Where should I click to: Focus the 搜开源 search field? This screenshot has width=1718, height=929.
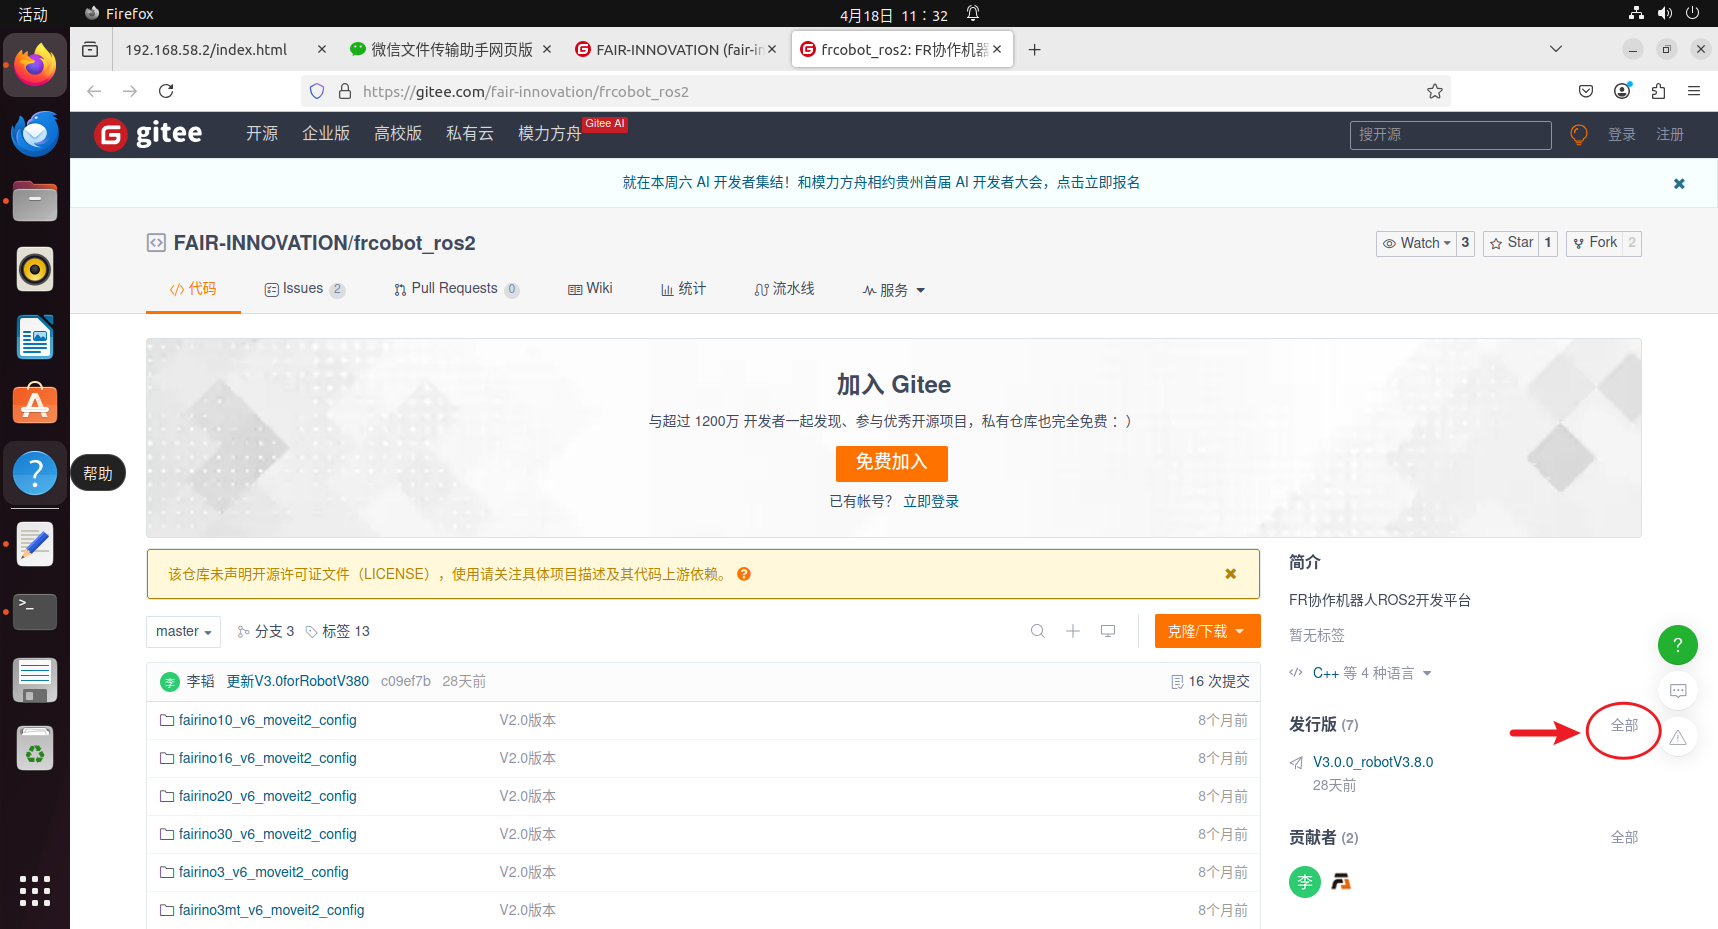[x=1451, y=135]
